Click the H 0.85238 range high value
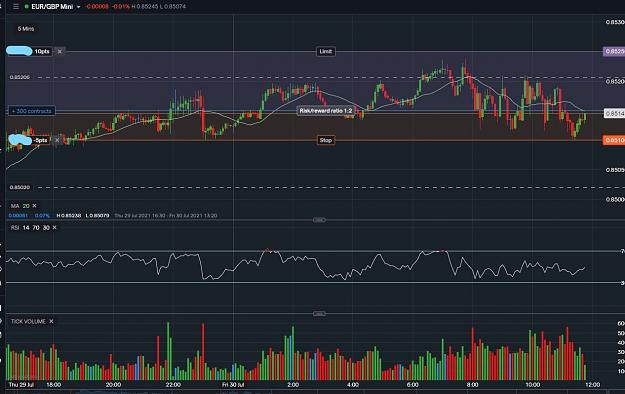 (x=69, y=216)
